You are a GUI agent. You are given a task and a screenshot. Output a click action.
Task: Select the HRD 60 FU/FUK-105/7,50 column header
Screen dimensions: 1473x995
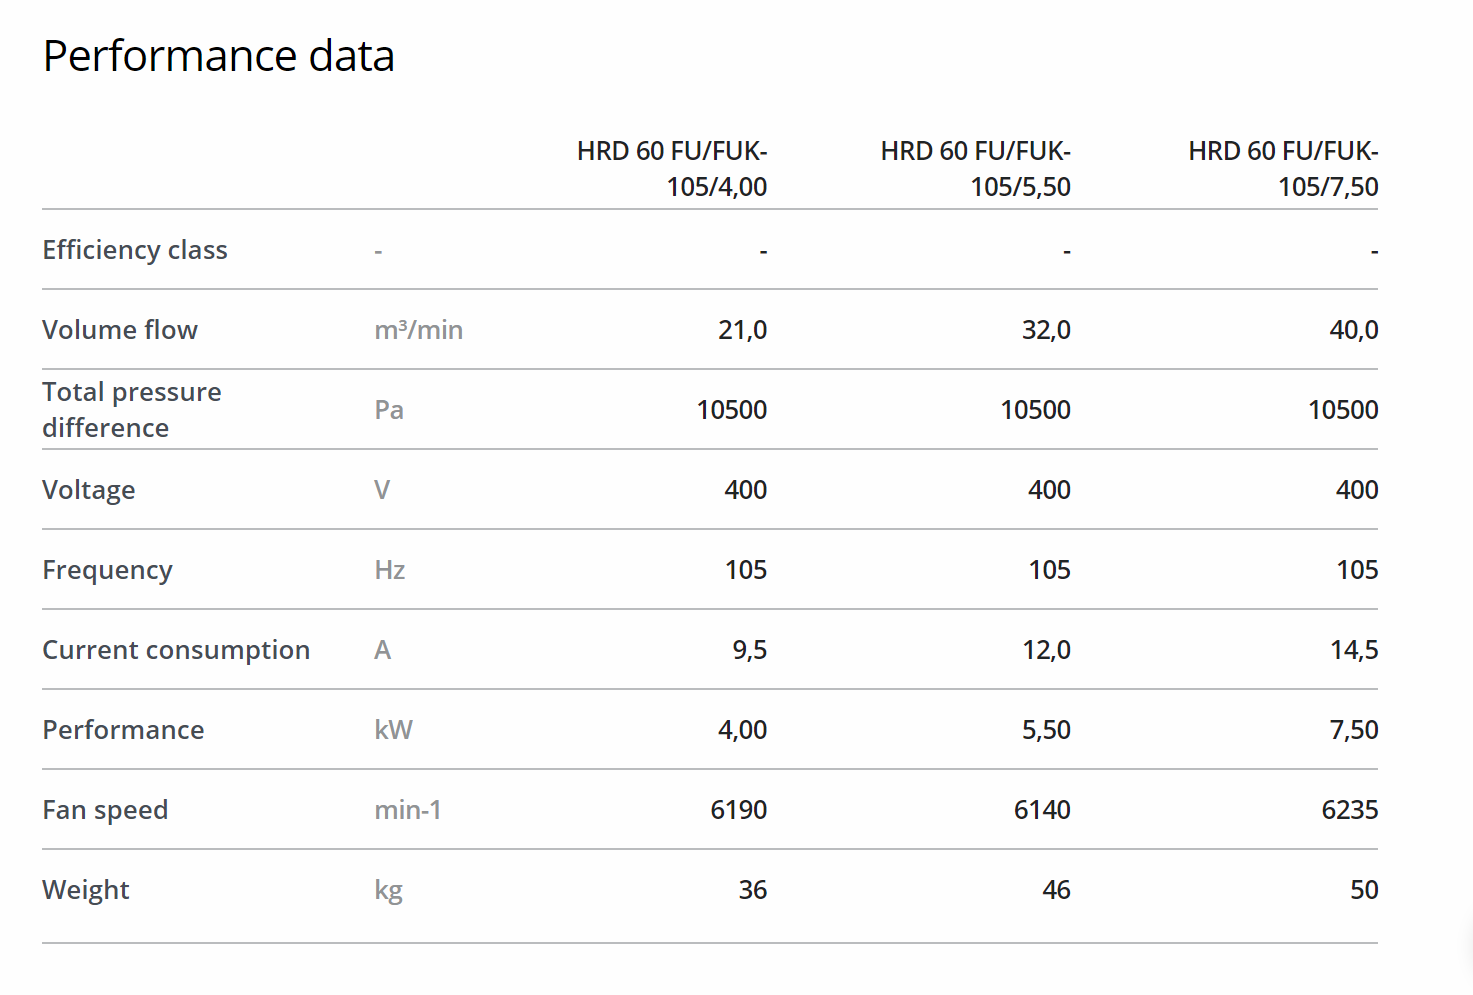coord(1283,169)
